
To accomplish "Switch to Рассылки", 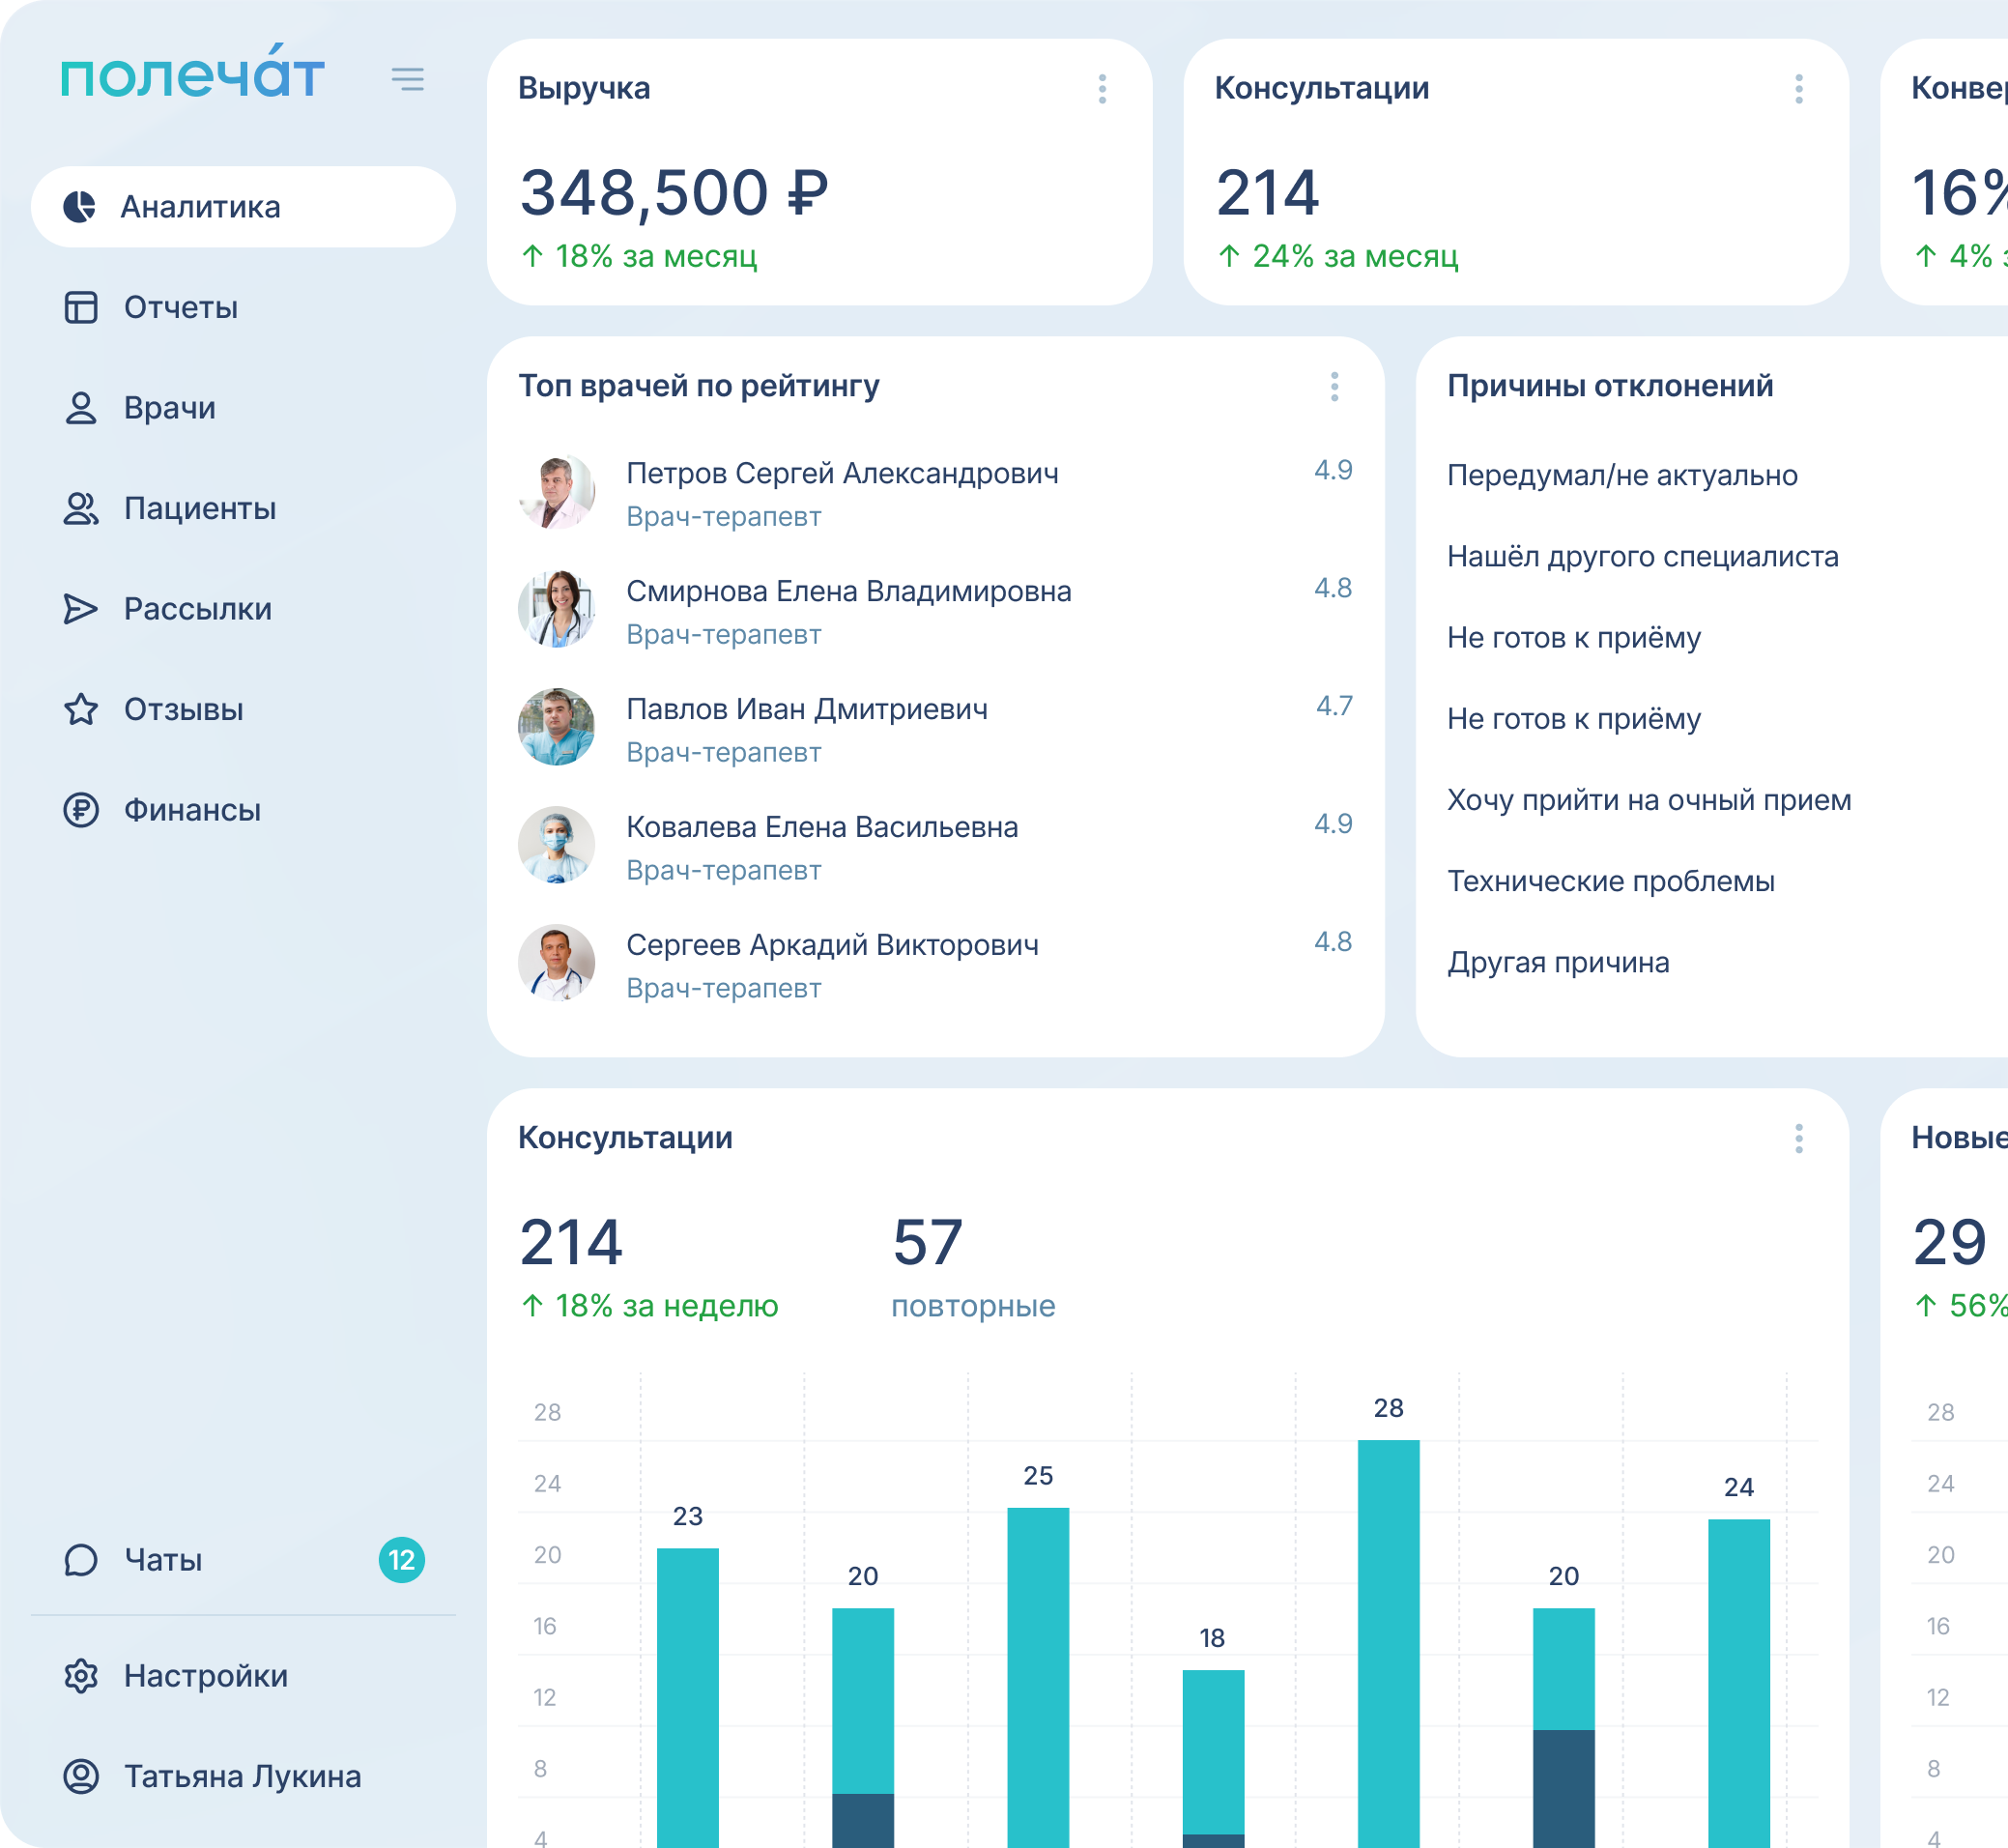I will point(243,609).
